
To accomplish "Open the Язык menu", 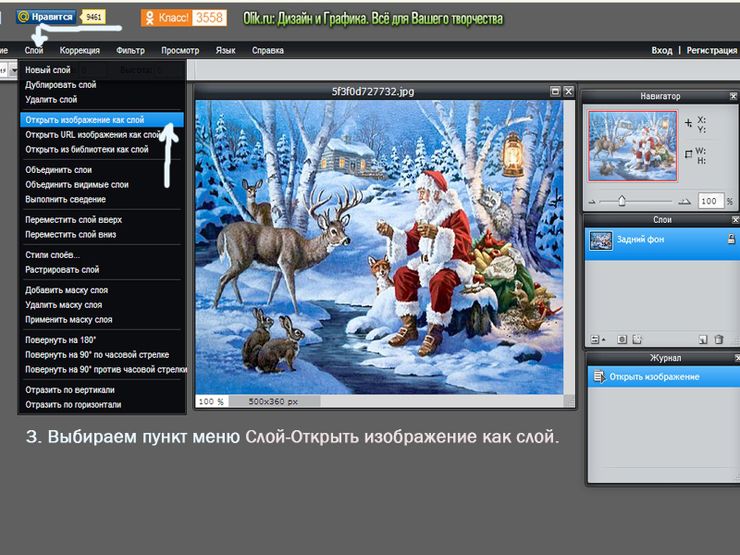I will [x=226, y=50].
